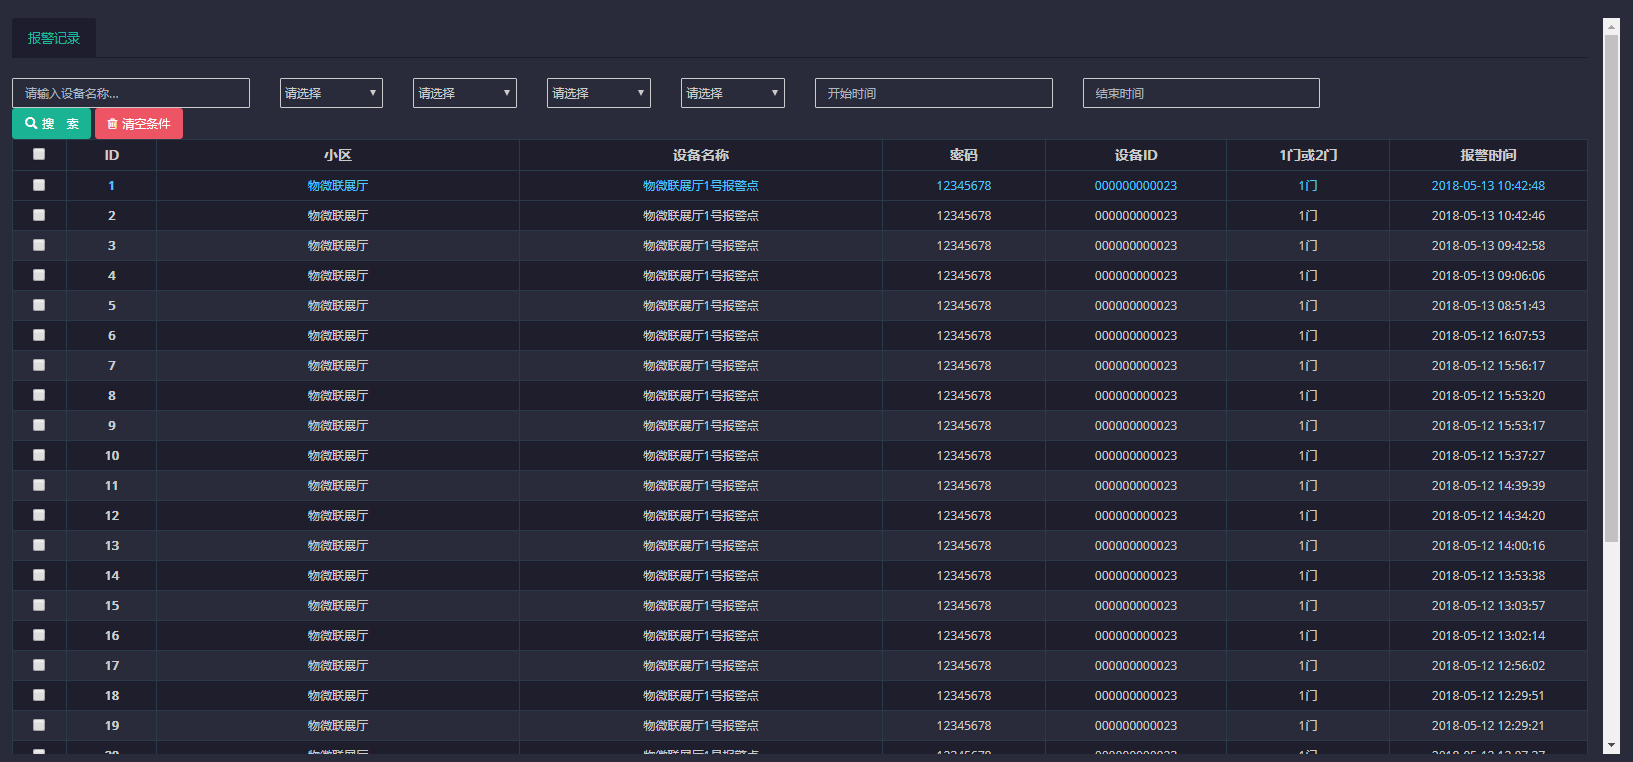The width and height of the screenshot is (1633, 762).
Task: Click the 报警时间 column header
Action: point(1487,155)
